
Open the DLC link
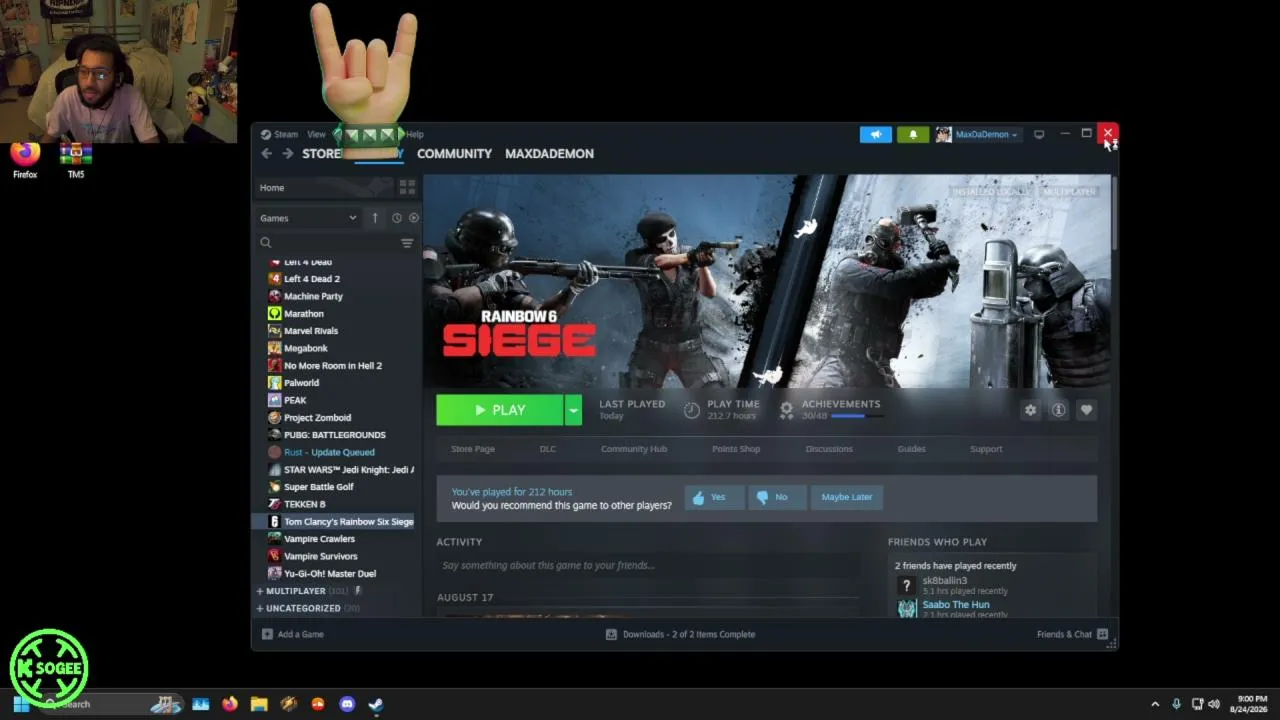click(x=548, y=449)
